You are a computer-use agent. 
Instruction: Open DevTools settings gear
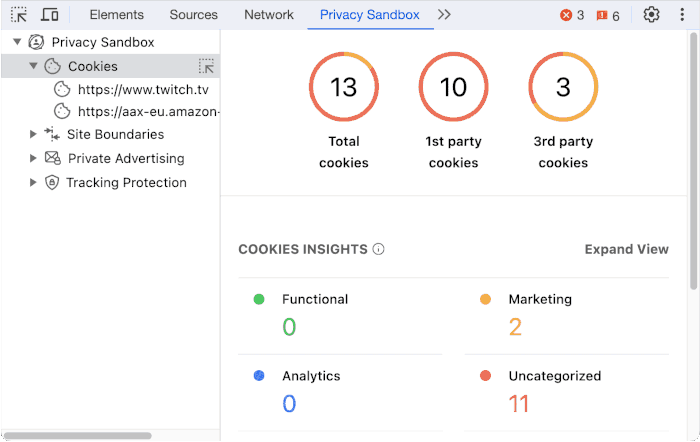[x=651, y=15]
